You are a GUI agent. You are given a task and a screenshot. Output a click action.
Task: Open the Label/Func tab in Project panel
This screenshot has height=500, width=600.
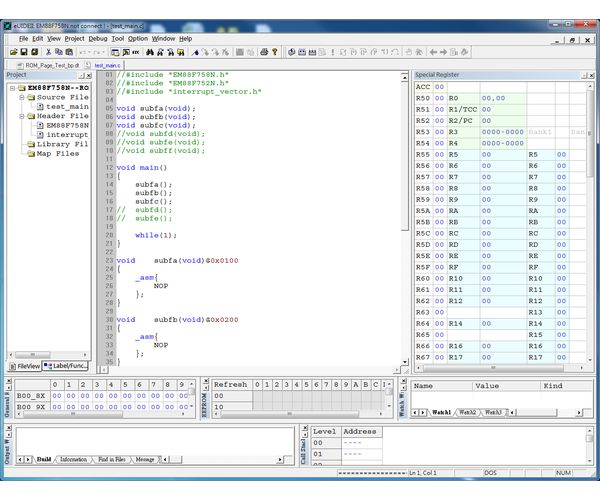(x=67, y=366)
